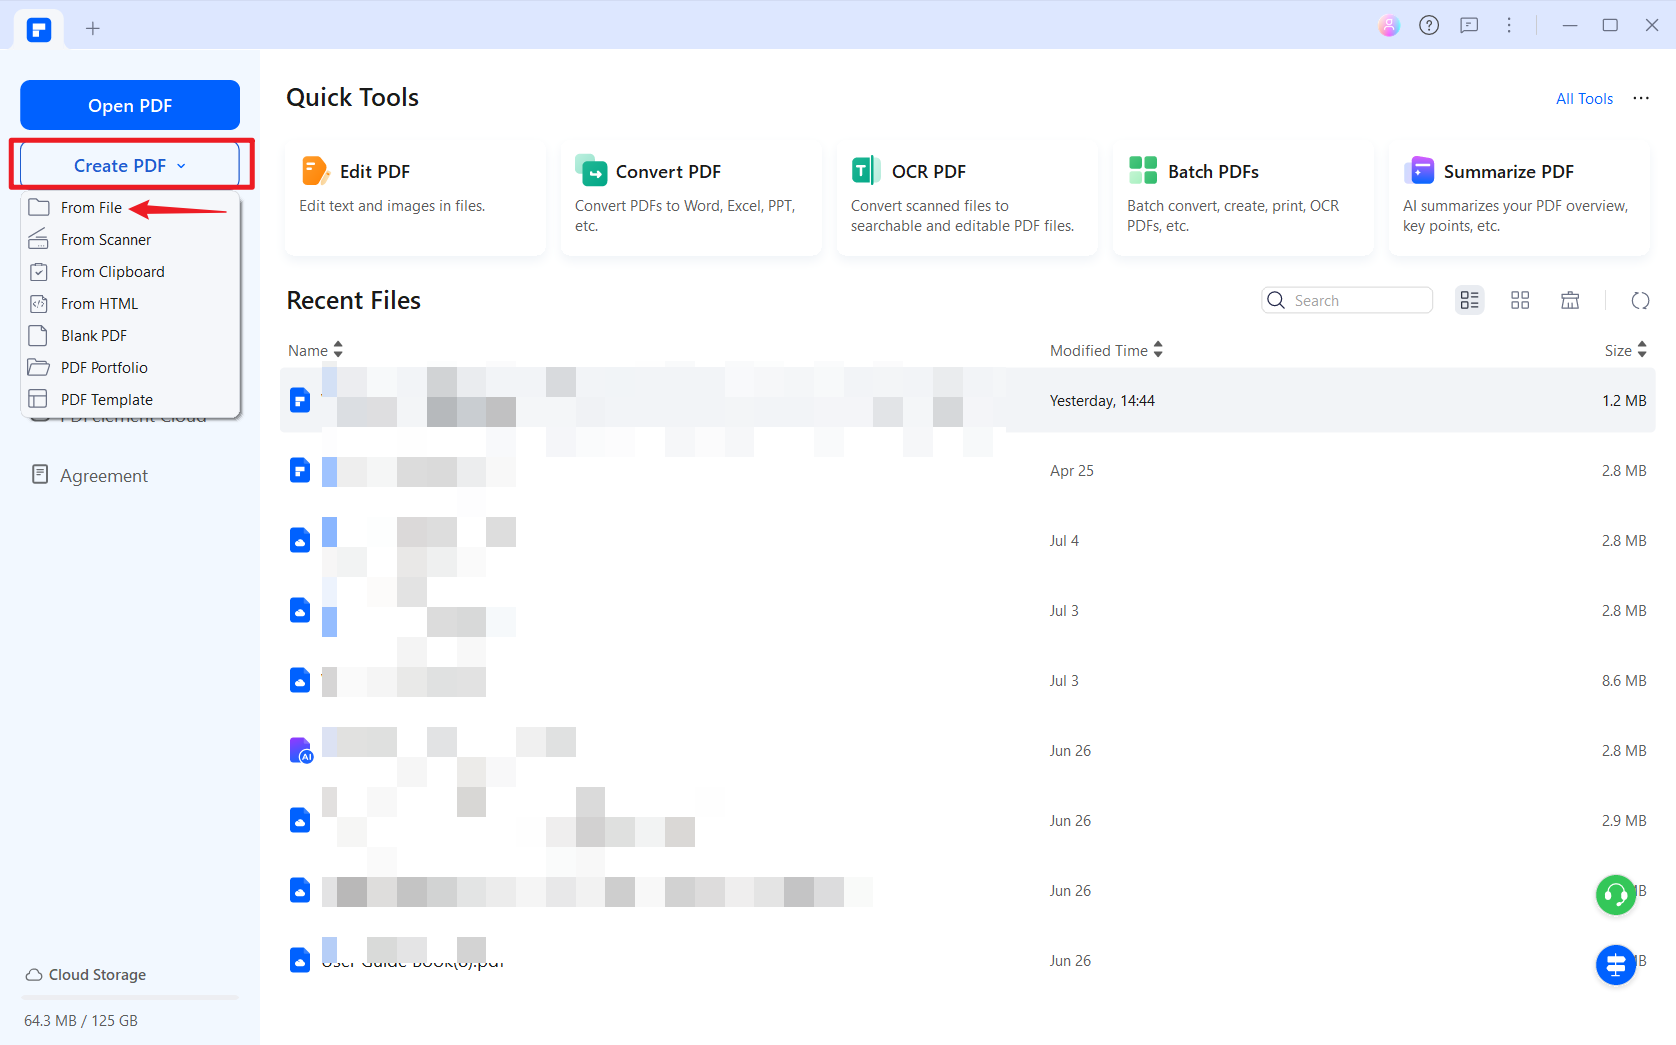Collapse the Create PDF dropdown

pos(130,165)
